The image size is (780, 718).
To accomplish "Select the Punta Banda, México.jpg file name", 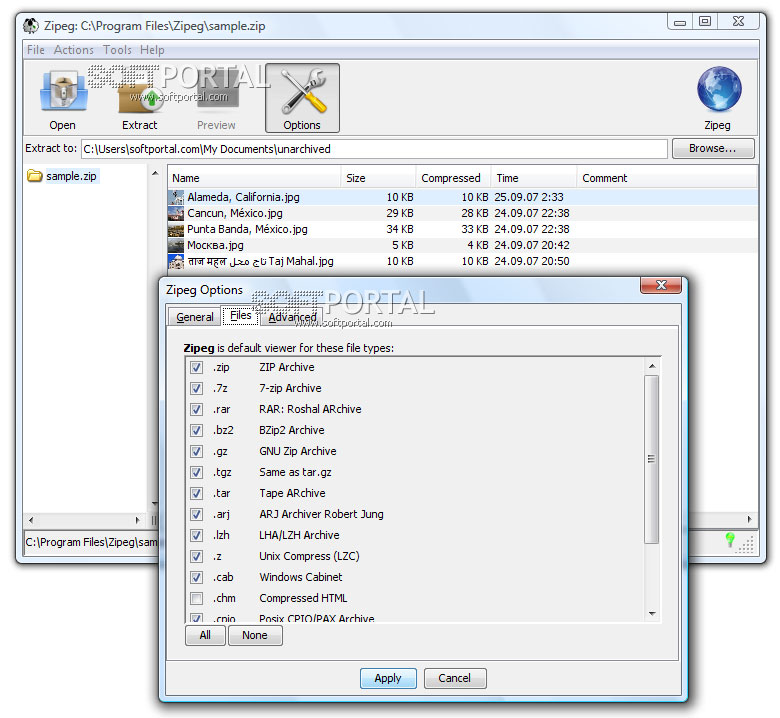I will coord(247,229).
